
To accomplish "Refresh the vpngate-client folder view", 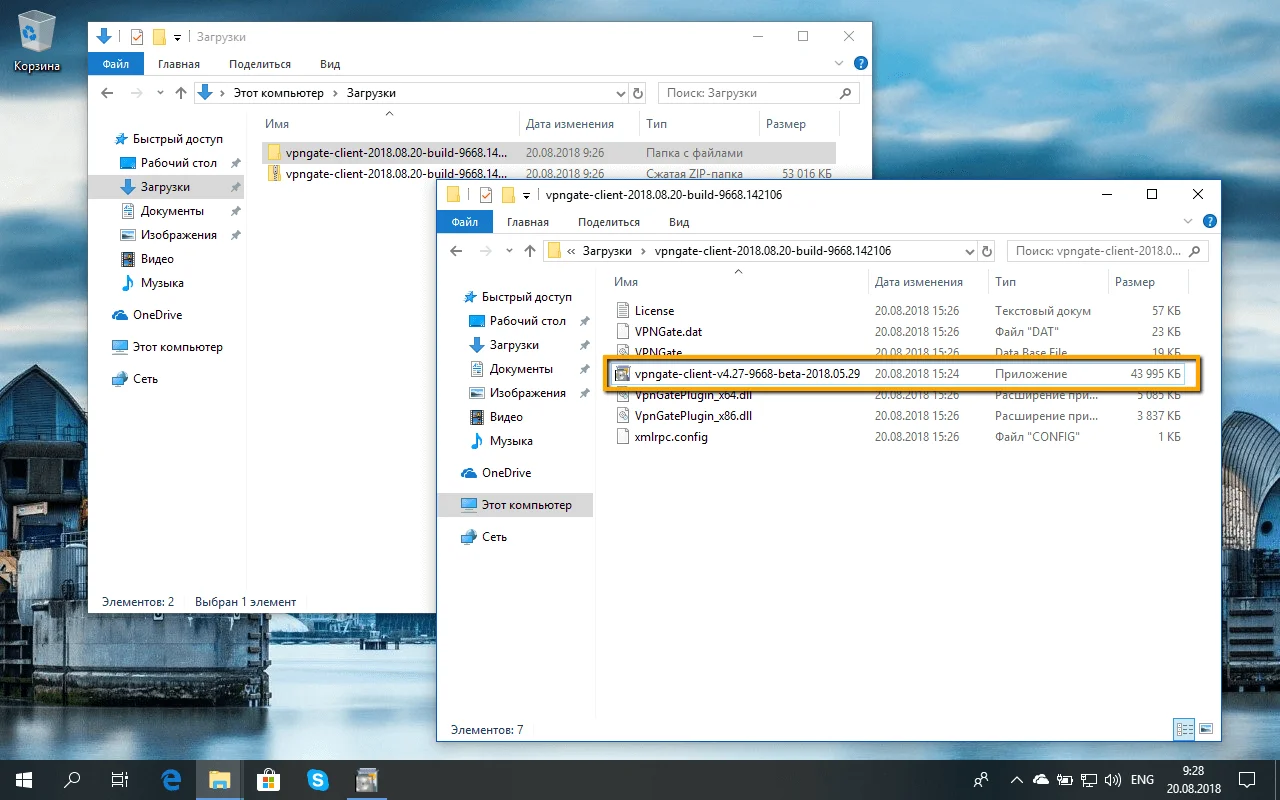I will [x=987, y=251].
